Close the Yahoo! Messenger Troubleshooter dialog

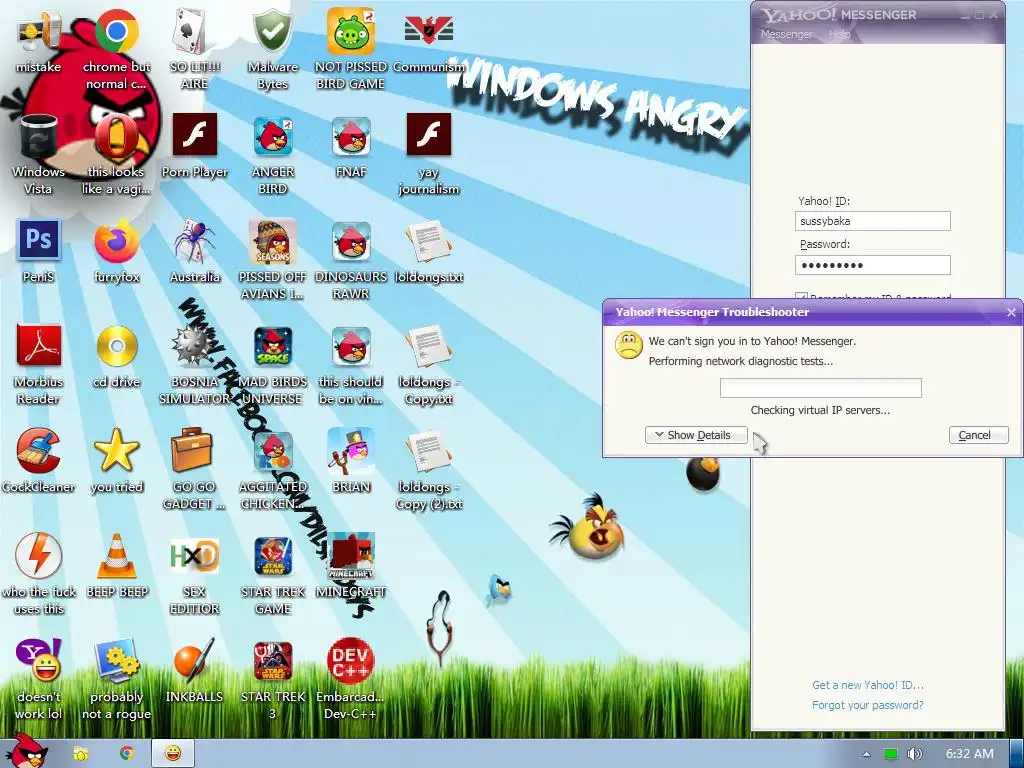click(x=1011, y=312)
